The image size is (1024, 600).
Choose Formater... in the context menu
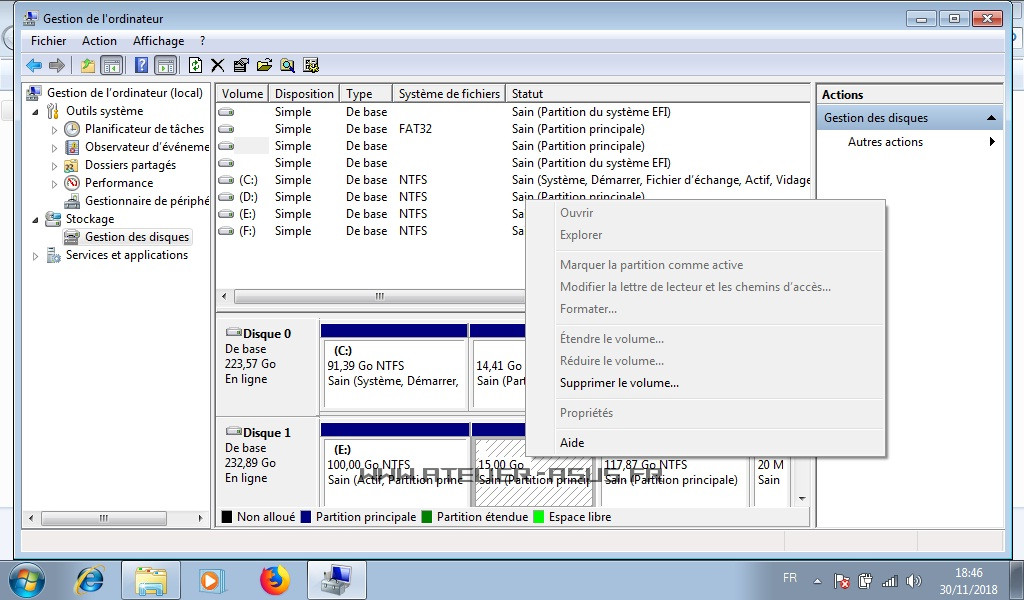588,309
